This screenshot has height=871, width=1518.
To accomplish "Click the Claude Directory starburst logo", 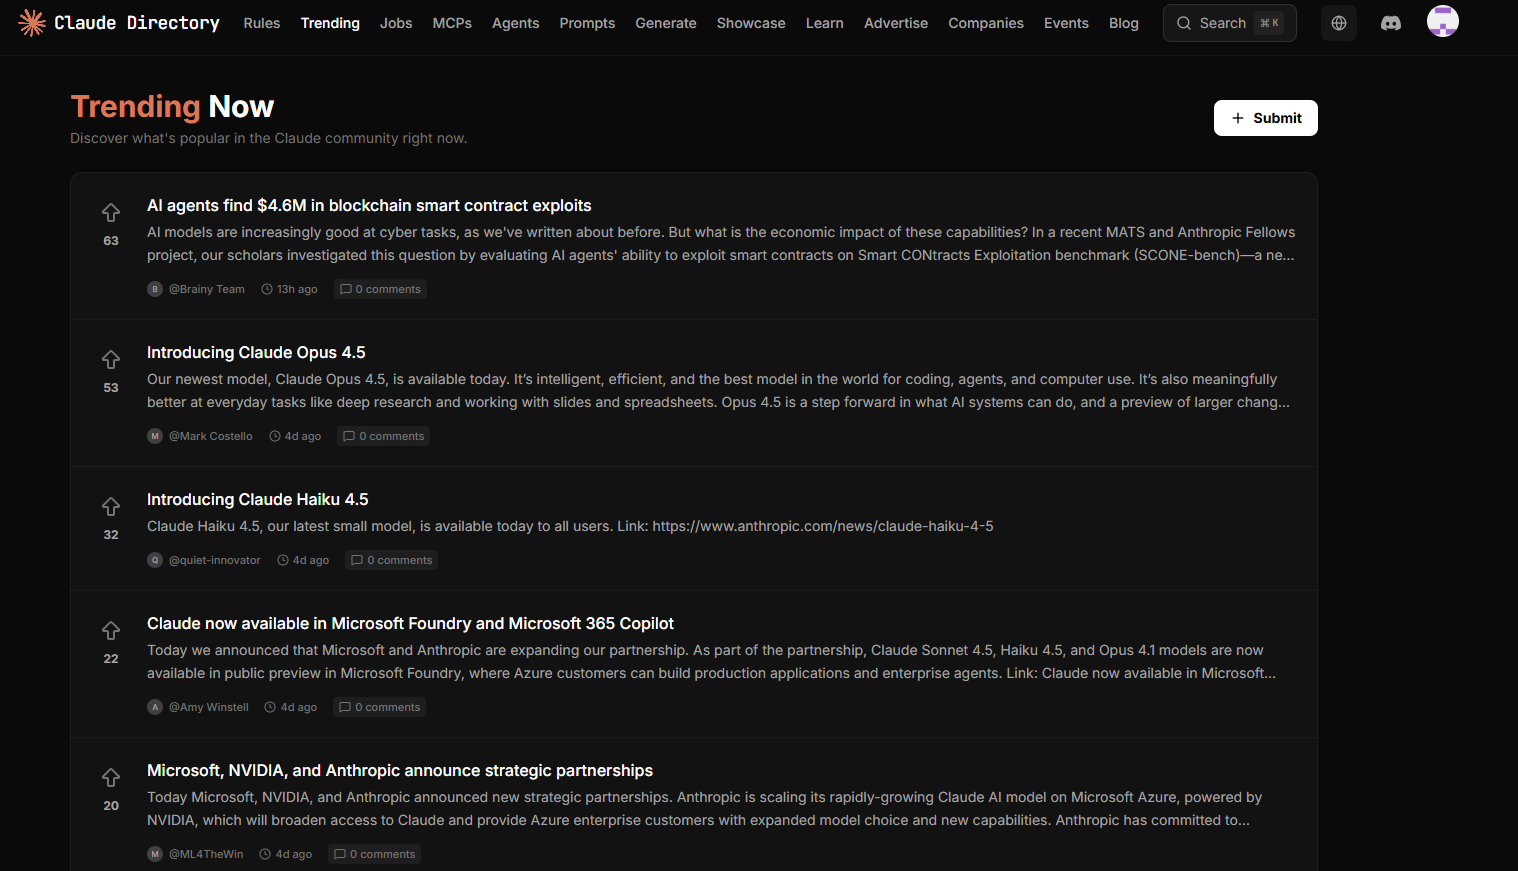I will click(x=32, y=22).
